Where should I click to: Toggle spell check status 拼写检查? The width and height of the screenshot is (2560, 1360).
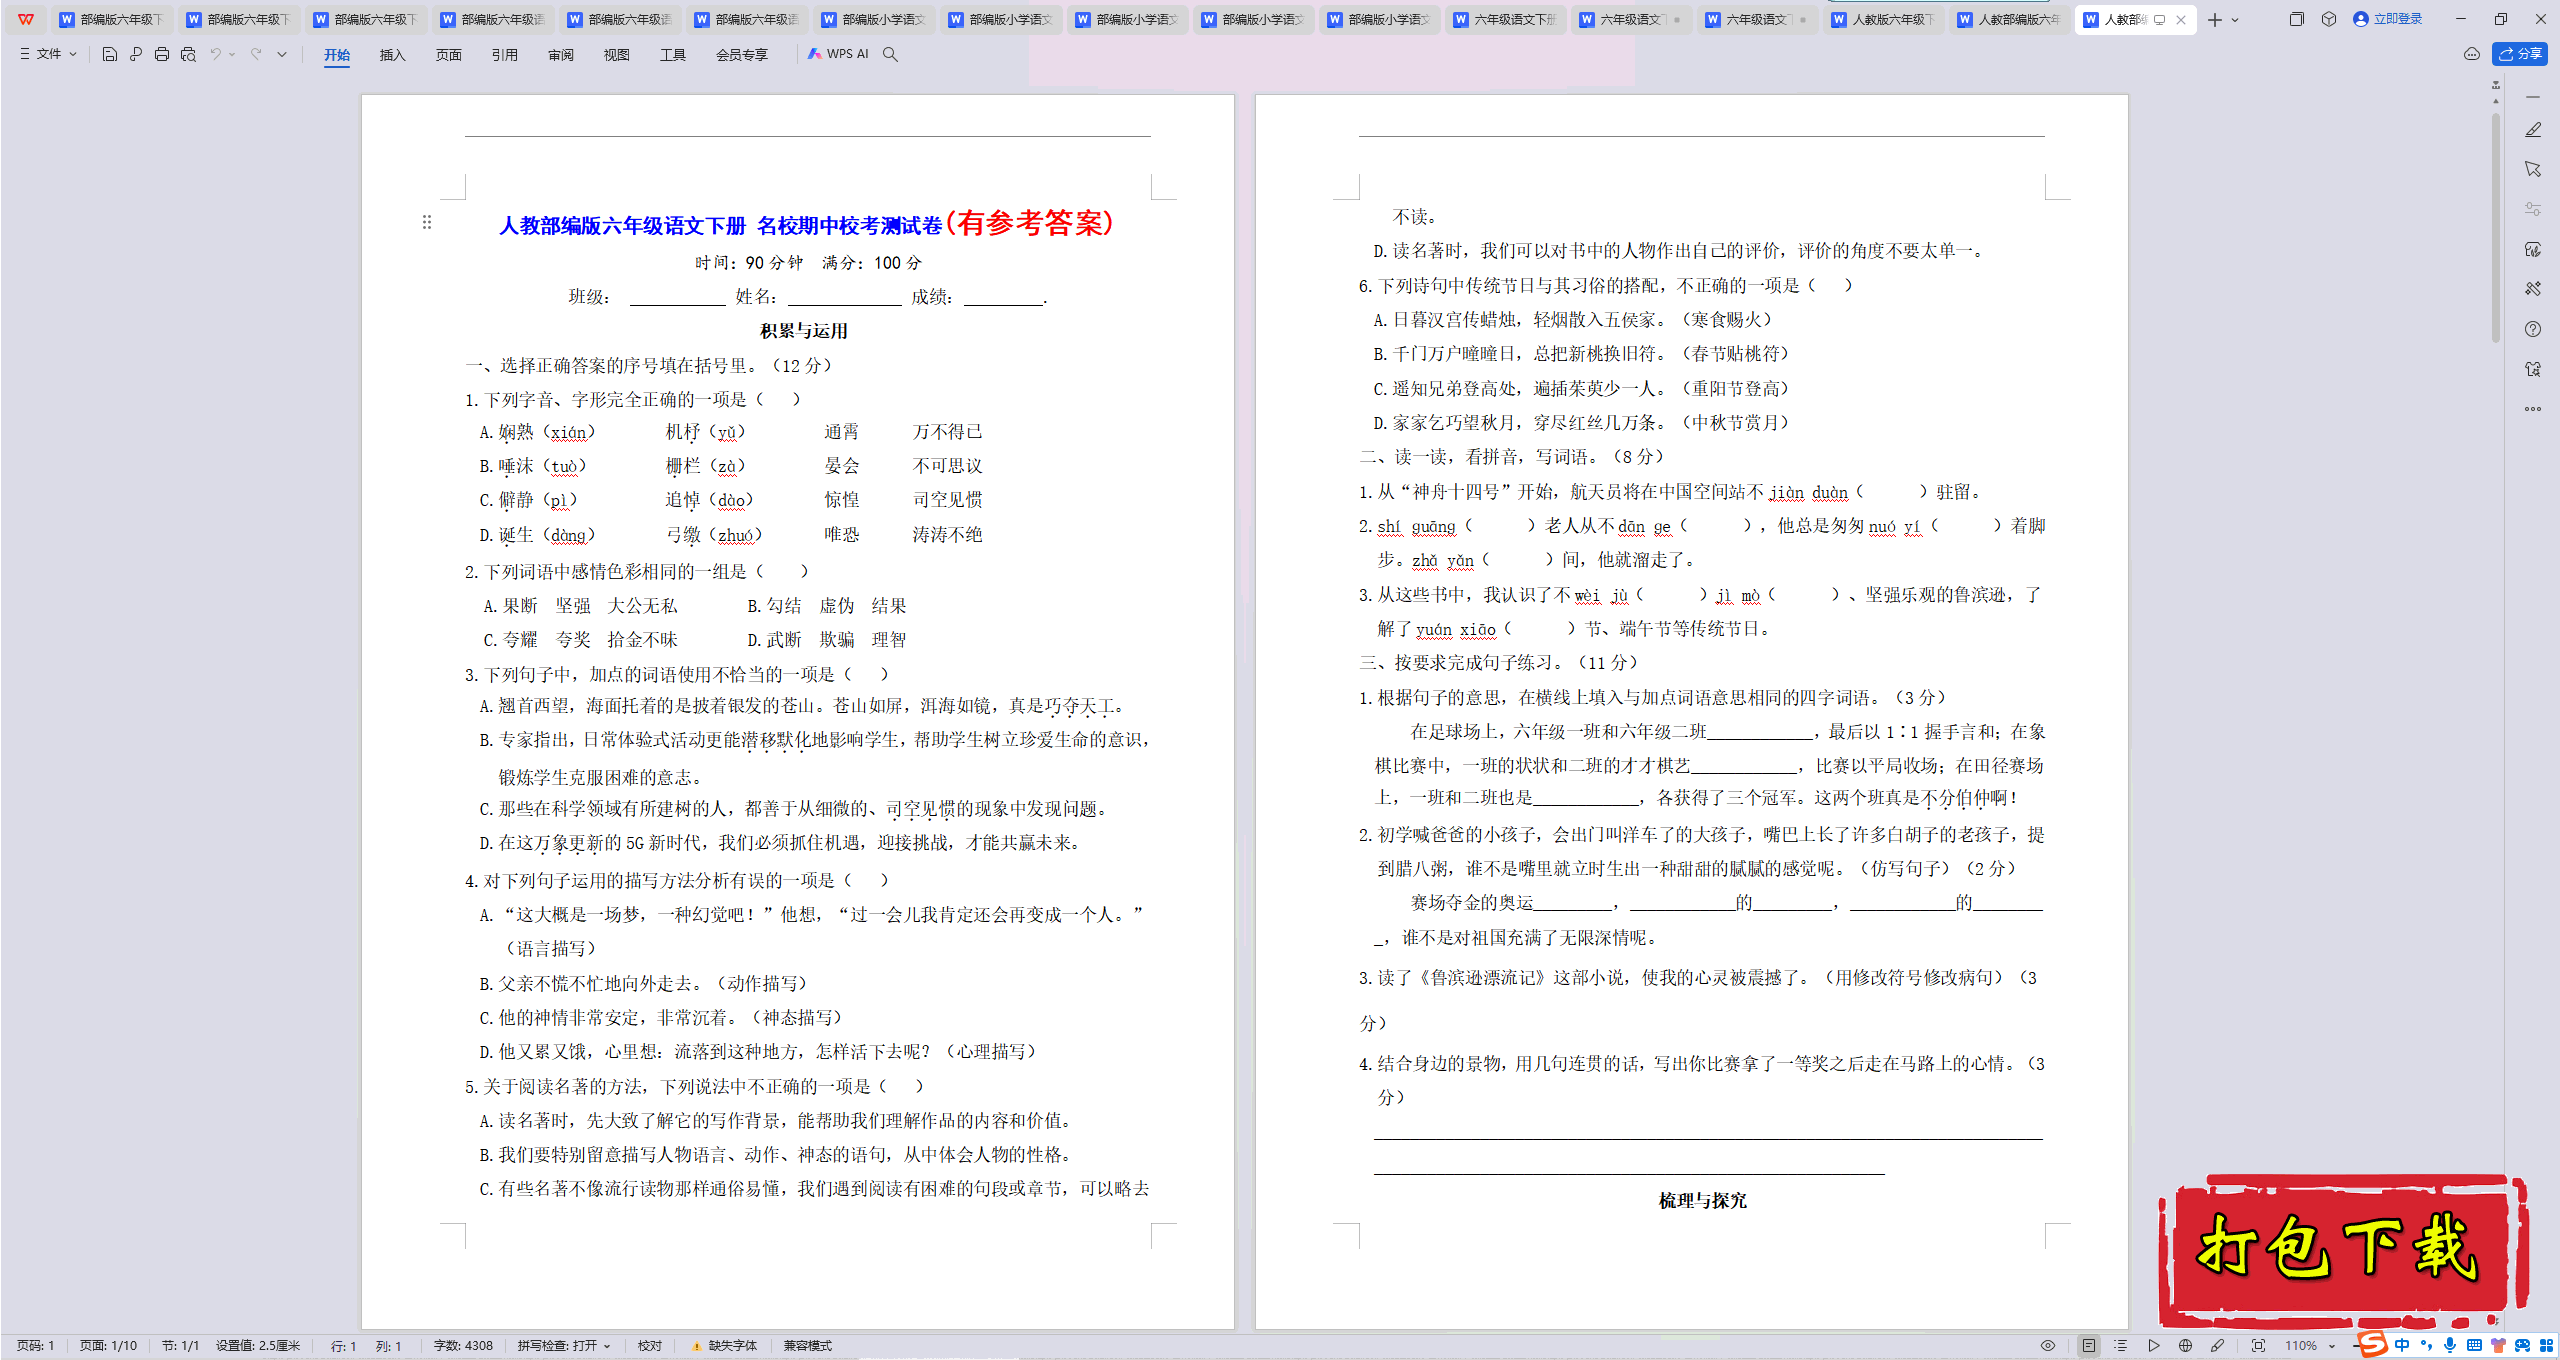click(557, 1346)
